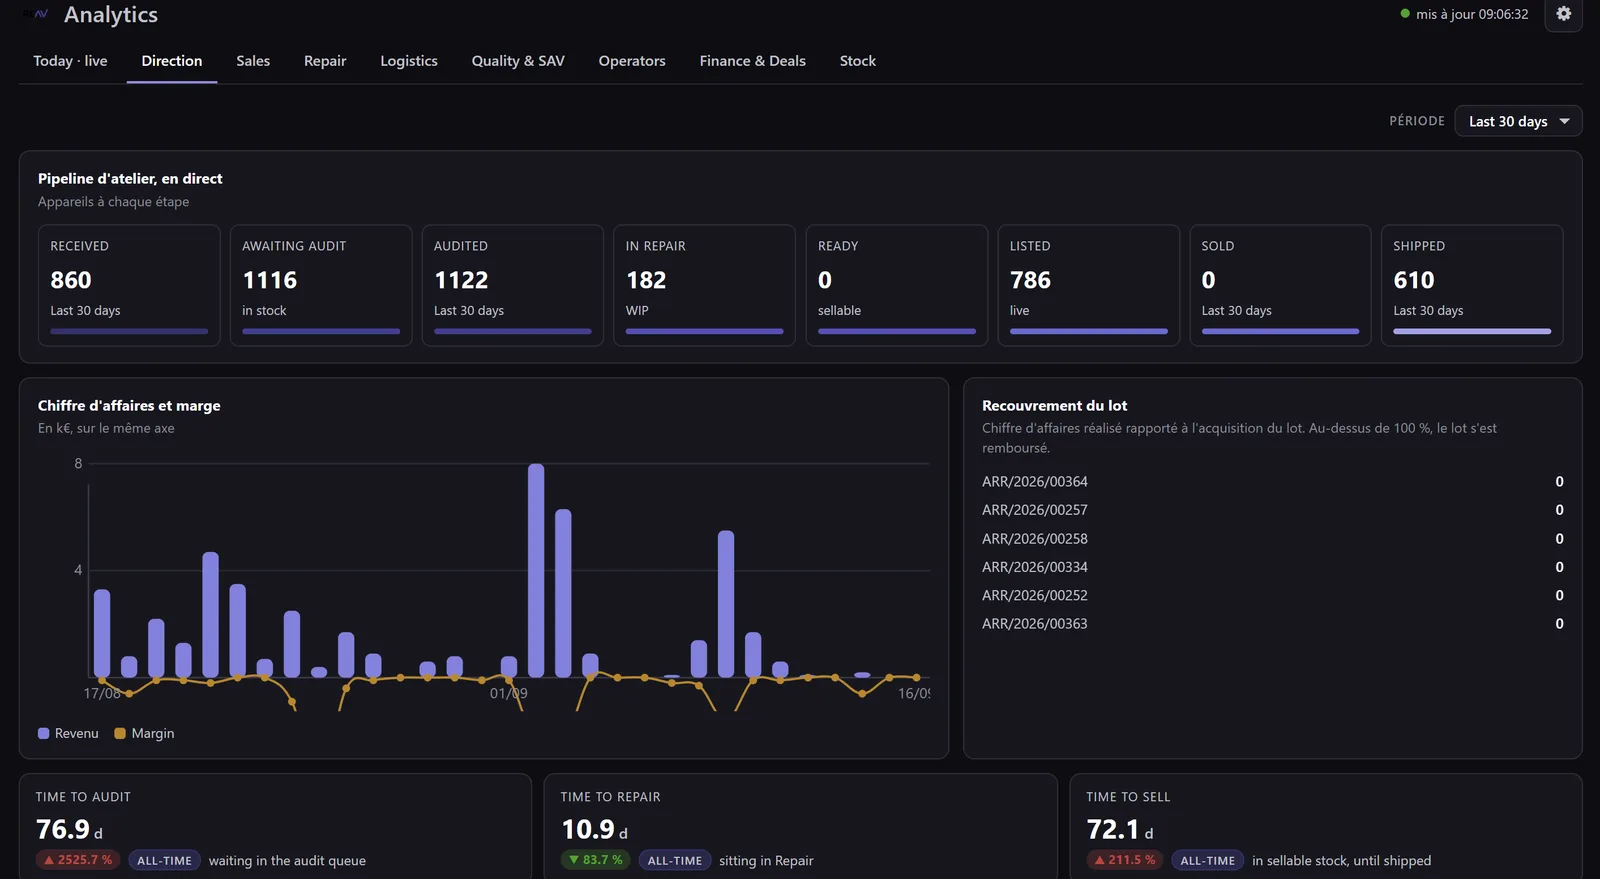
Task: Click the tallest revenue bar in chart
Action: click(x=536, y=570)
